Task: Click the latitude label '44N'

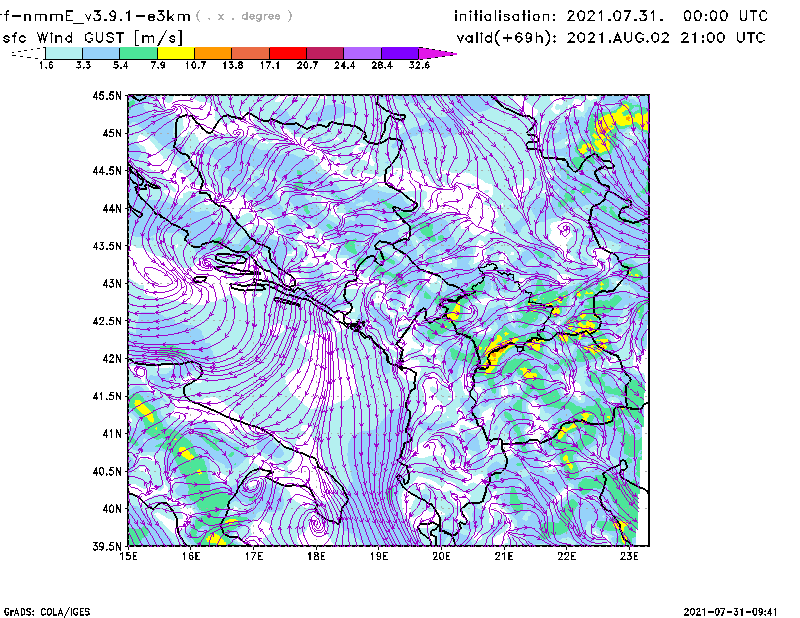Action: 112,208
